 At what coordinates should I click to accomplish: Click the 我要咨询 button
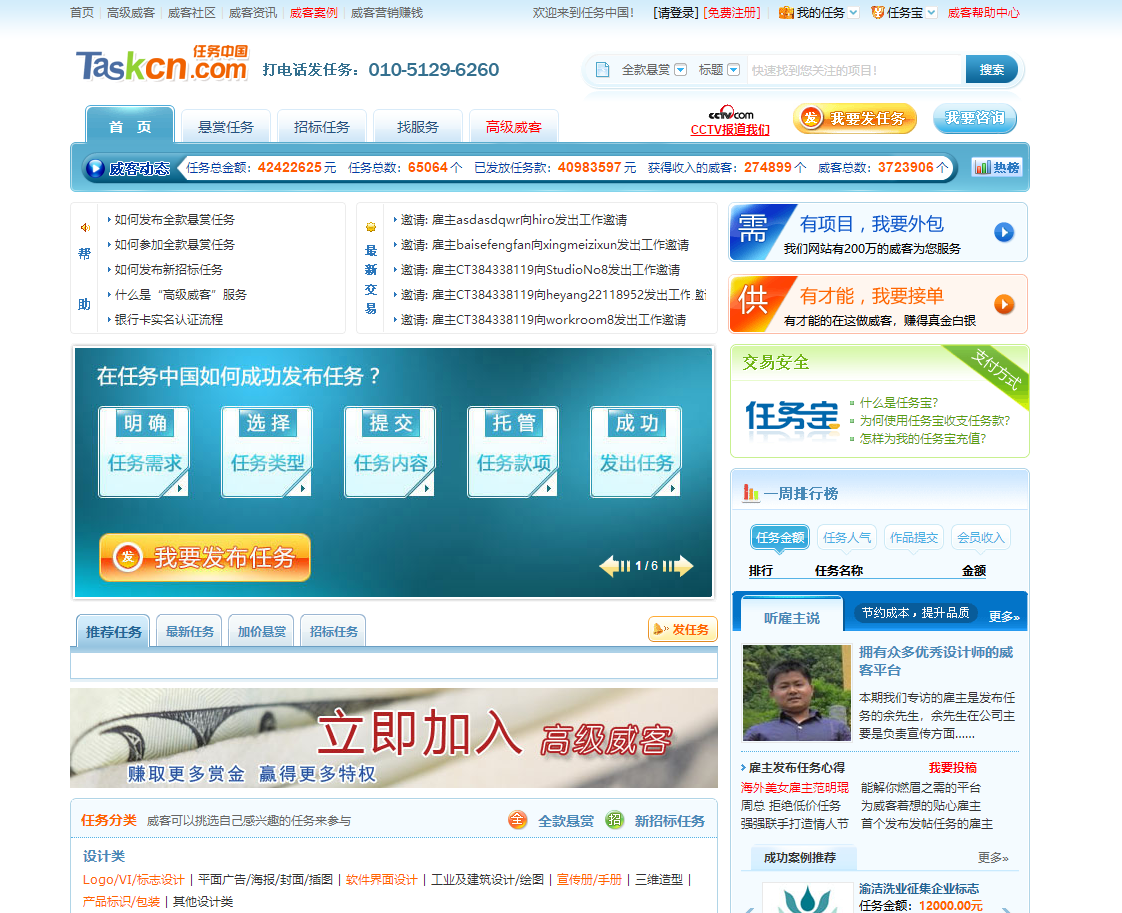click(x=975, y=118)
